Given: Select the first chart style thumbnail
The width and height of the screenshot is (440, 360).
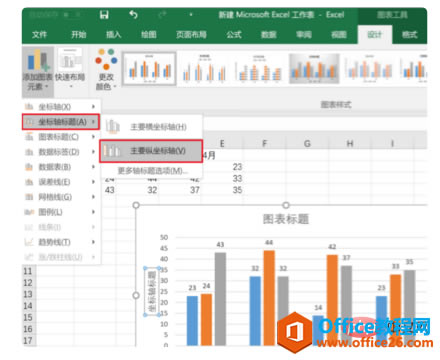Looking at the screenshot, I should tap(149, 68).
